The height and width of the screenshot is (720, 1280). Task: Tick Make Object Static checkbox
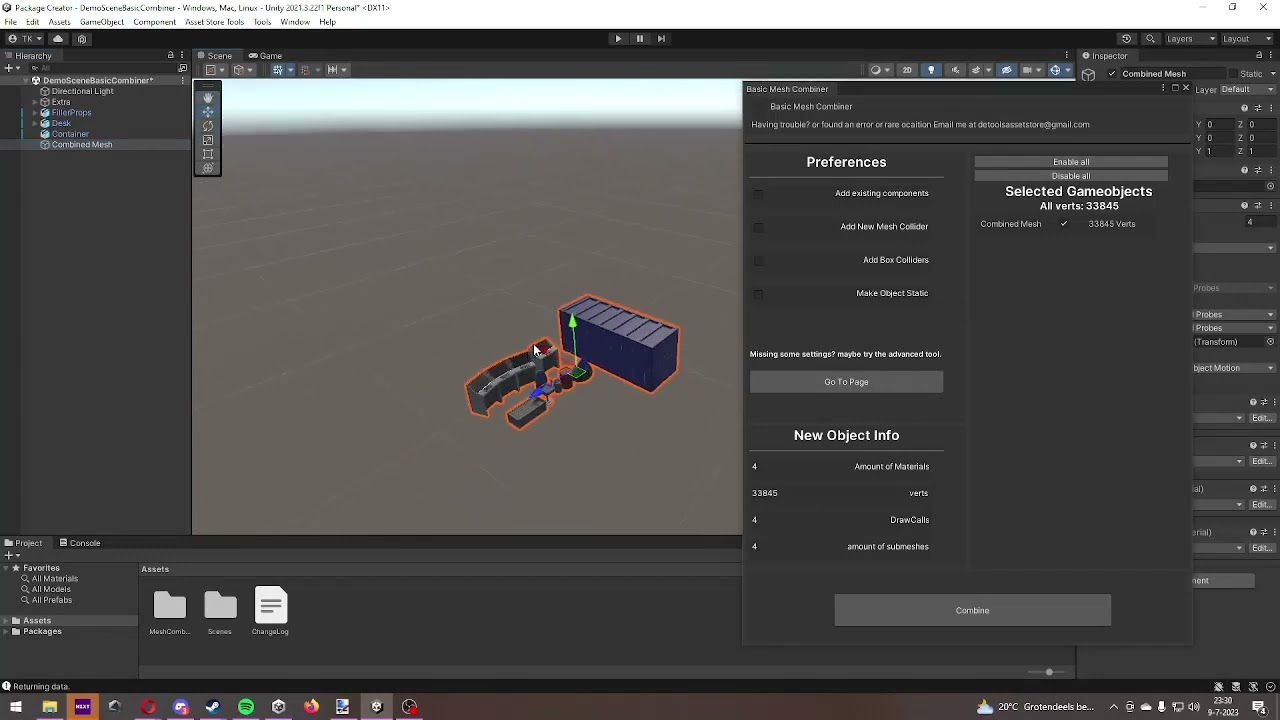(757, 294)
